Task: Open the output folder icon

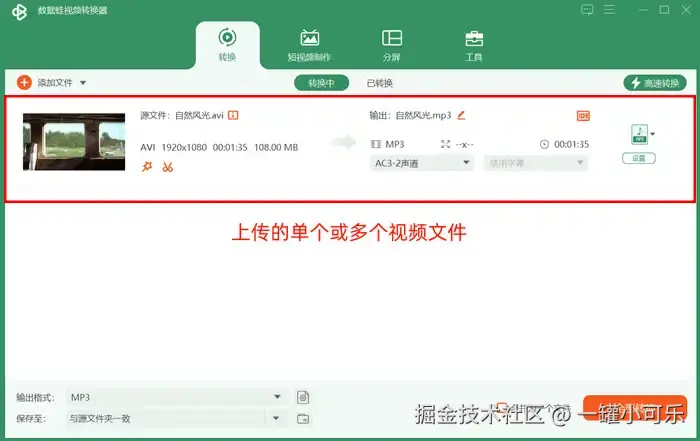Action: 303,419
